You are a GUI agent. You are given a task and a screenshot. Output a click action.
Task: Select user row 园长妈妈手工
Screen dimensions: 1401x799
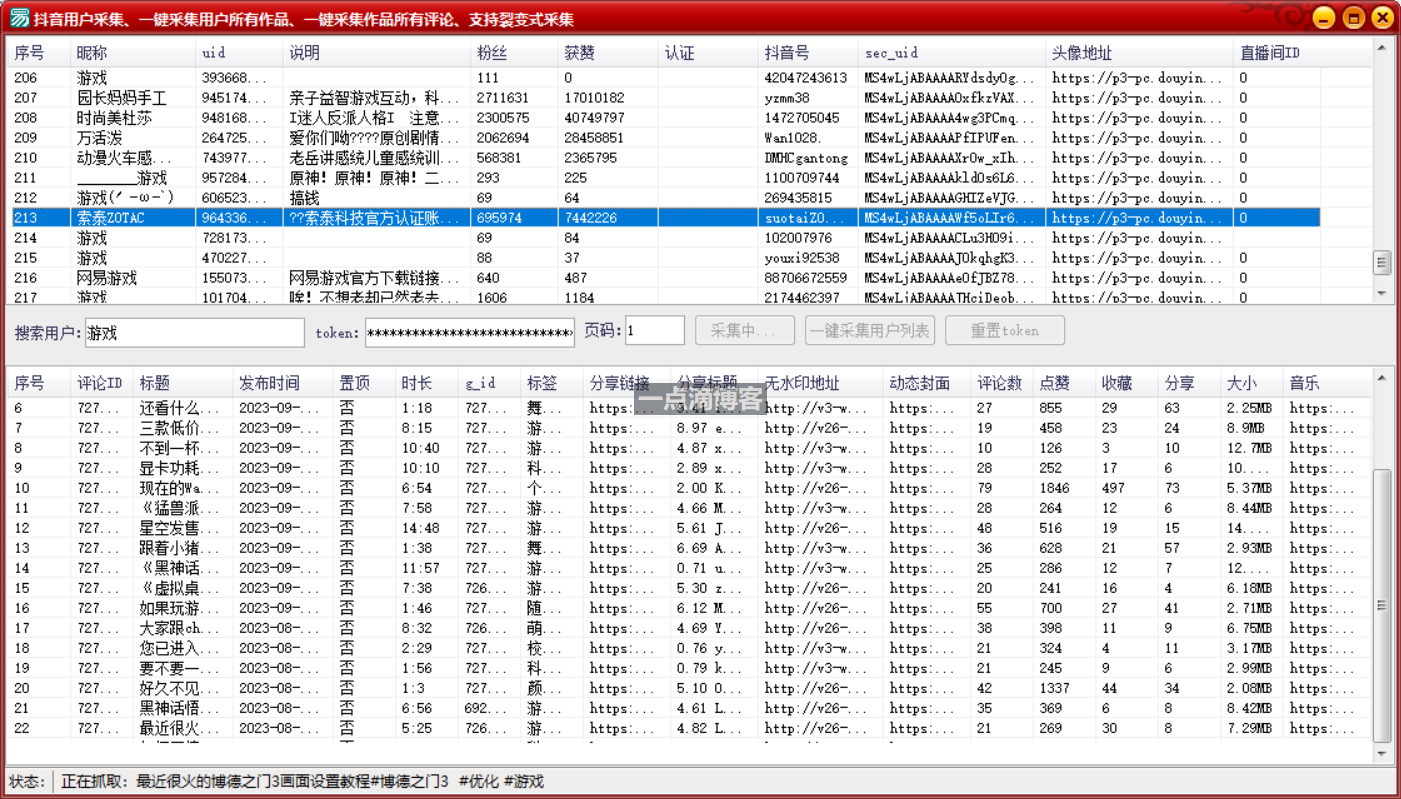(665, 98)
